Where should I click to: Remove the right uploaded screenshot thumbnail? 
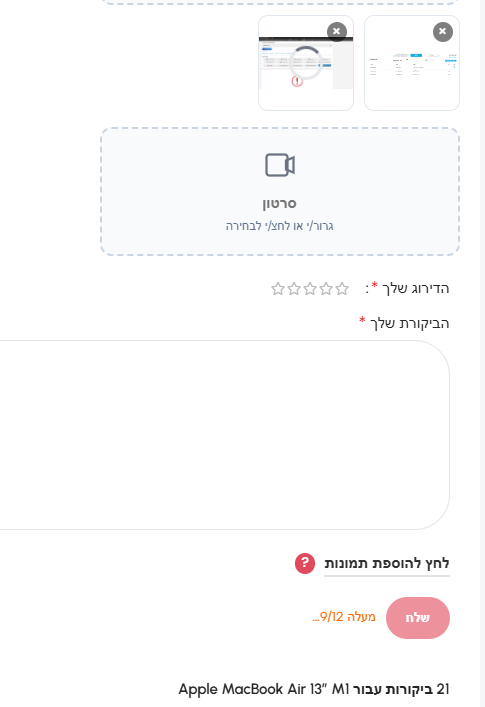point(443,32)
